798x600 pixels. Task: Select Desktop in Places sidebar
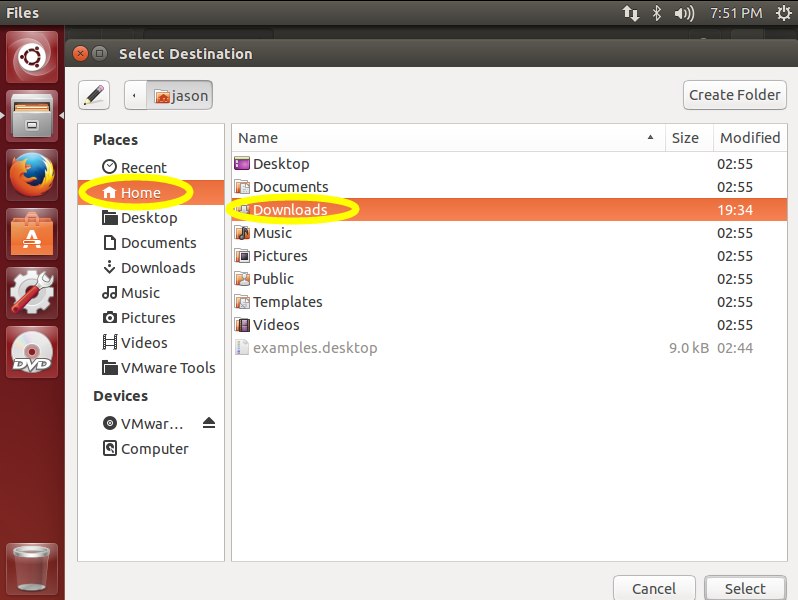151,218
